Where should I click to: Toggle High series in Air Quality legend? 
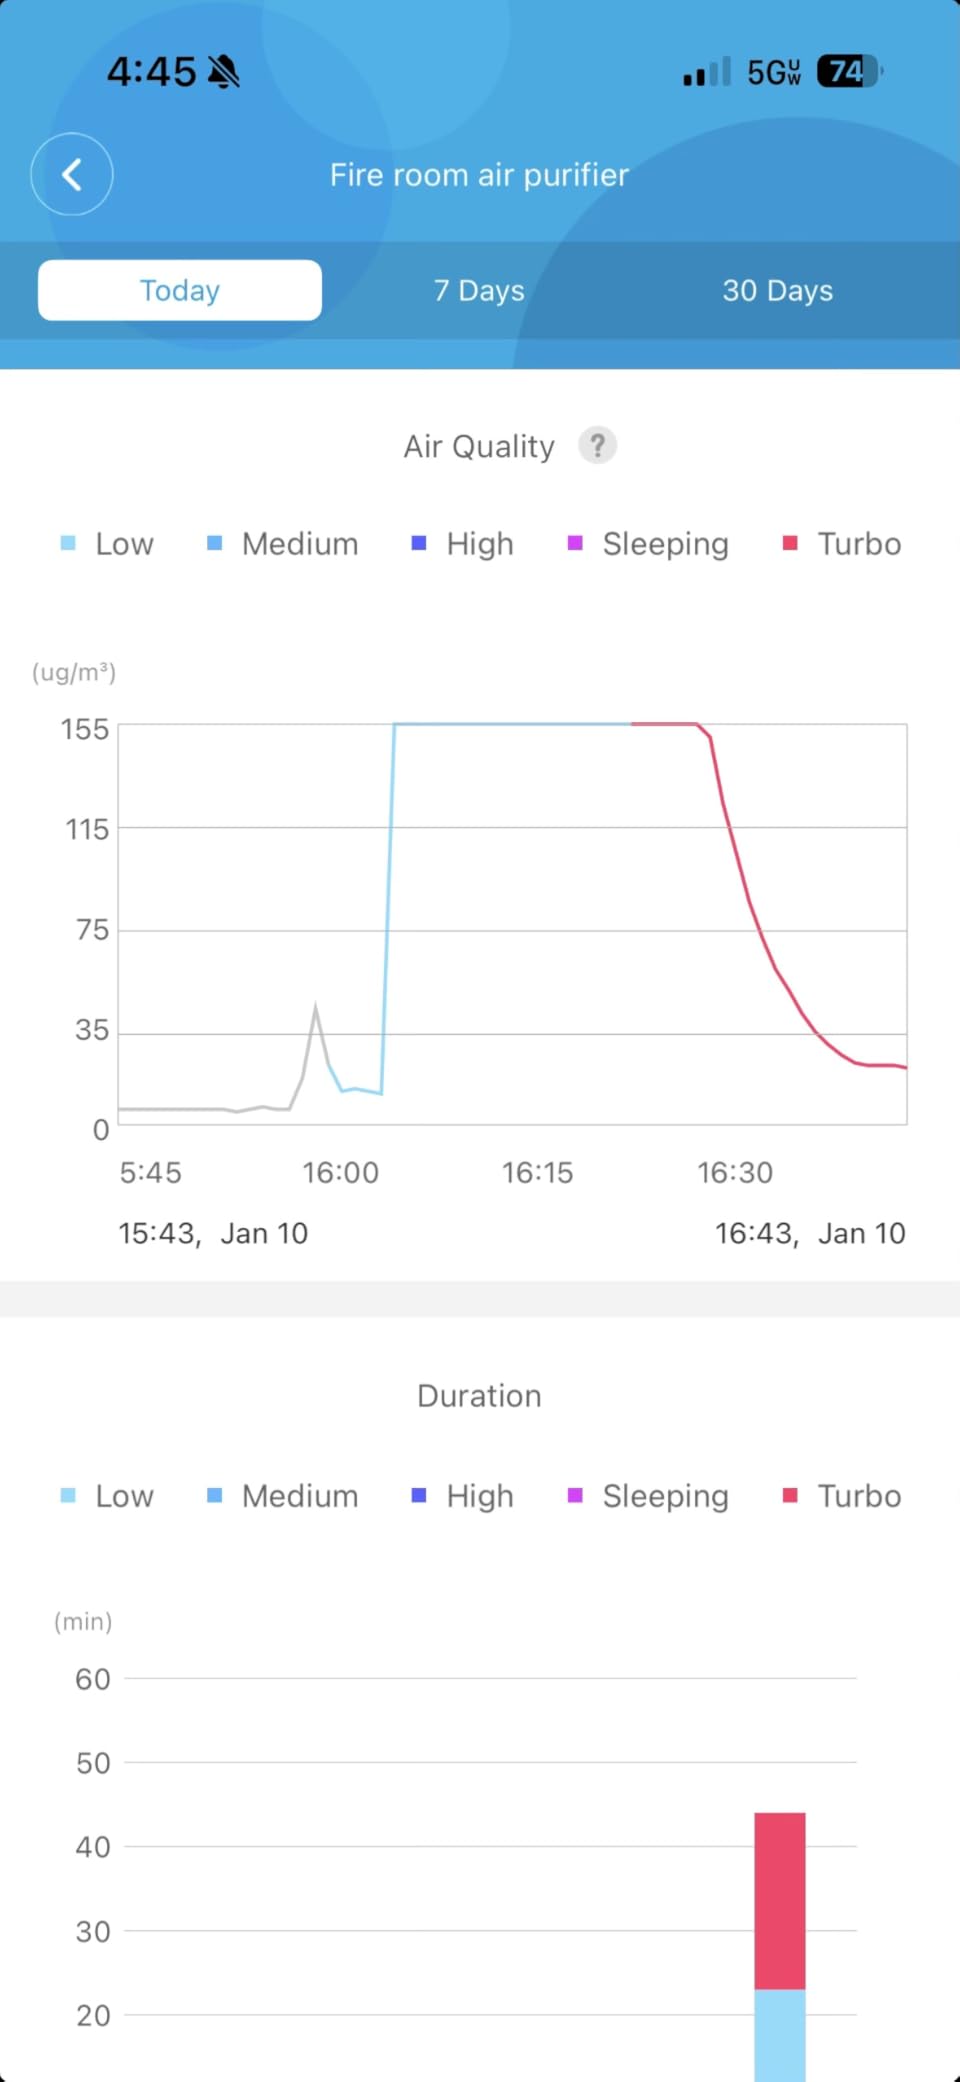tap(463, 544)
